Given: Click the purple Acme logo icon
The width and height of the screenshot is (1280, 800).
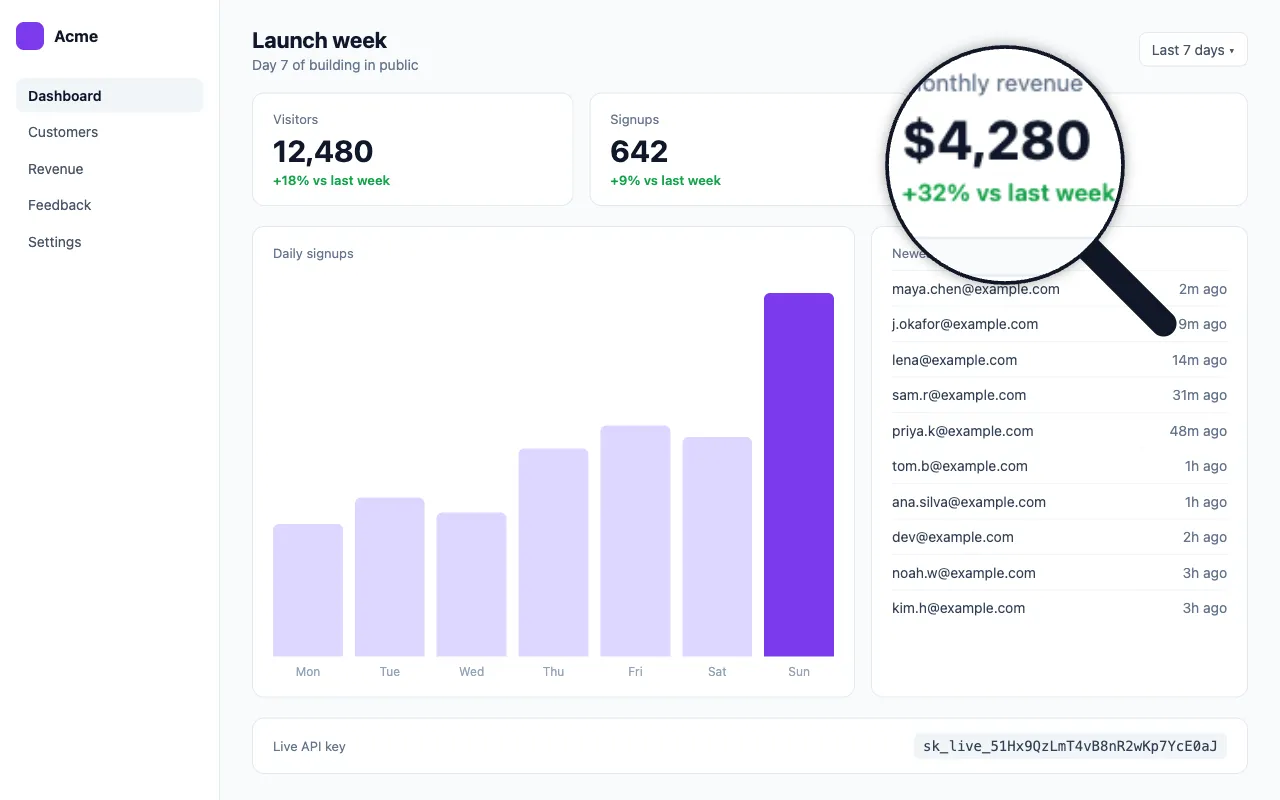Looking at the screenshot, I should tap(30, 36).
